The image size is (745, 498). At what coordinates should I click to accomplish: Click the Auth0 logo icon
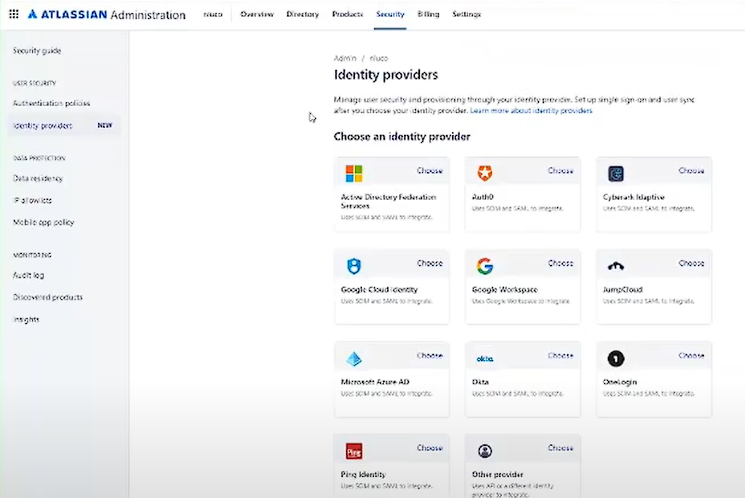click(485, 173)
